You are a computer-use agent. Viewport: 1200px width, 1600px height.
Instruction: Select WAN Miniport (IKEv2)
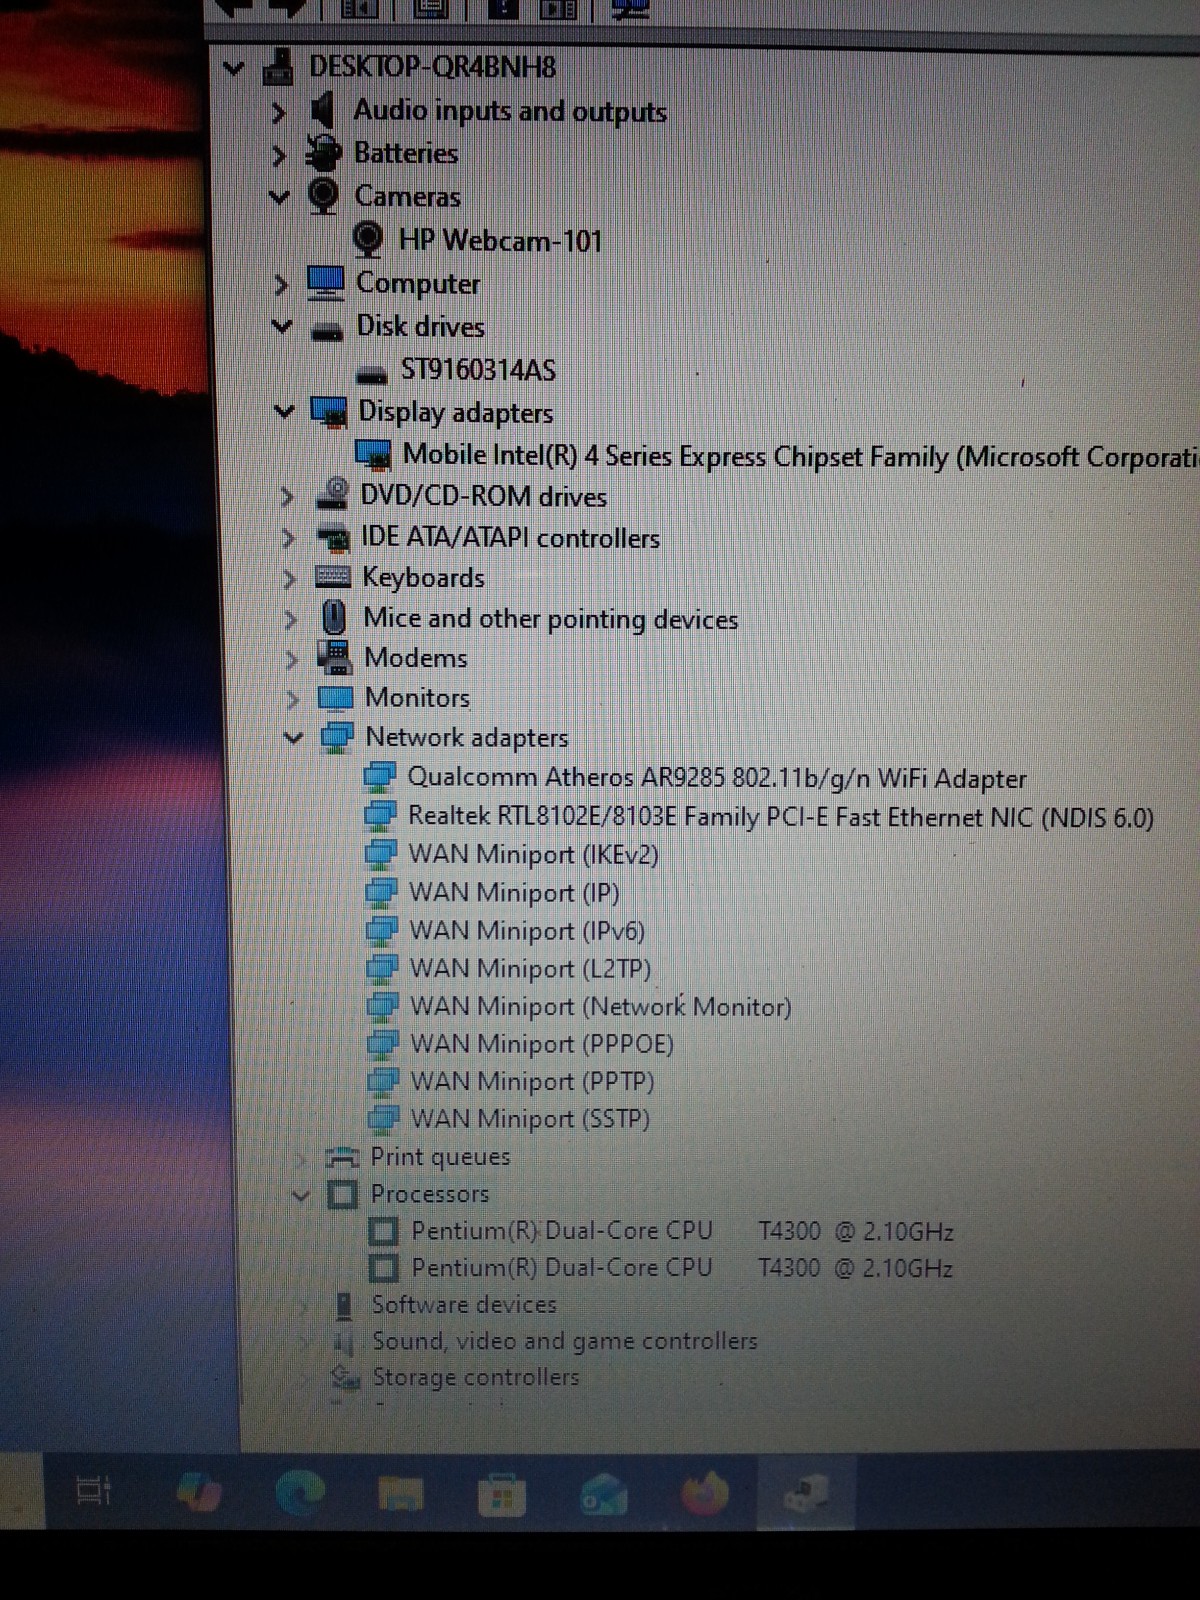pos(534,855)
